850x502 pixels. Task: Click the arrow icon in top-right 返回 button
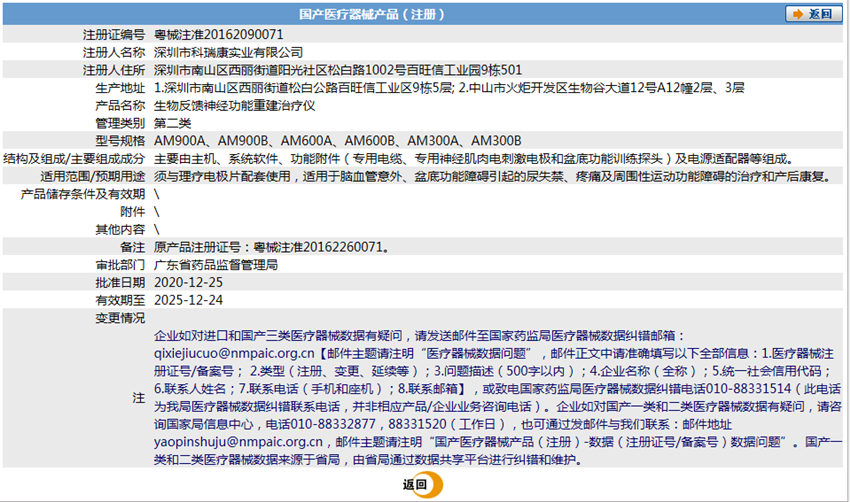coord(797,14)
